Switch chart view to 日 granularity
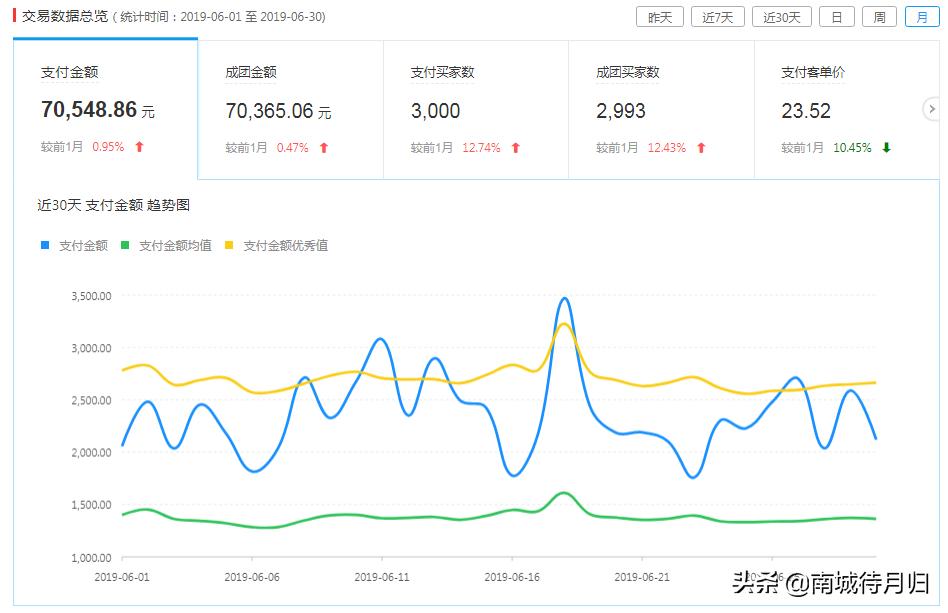This screenshot has width=948, height=613. tap(835, 16)
